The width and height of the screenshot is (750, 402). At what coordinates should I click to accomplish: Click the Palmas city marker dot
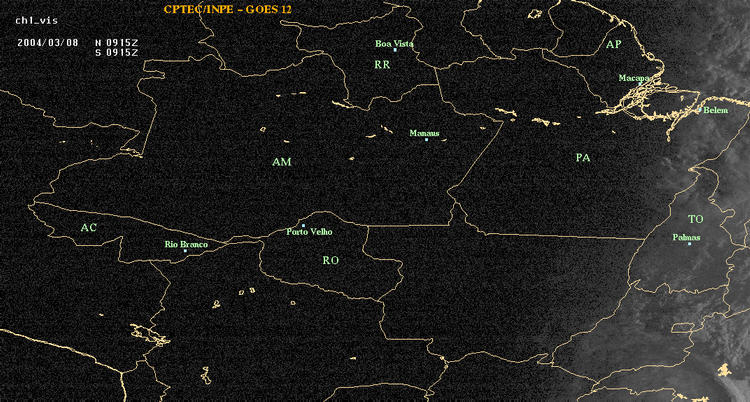coord(689,244)
